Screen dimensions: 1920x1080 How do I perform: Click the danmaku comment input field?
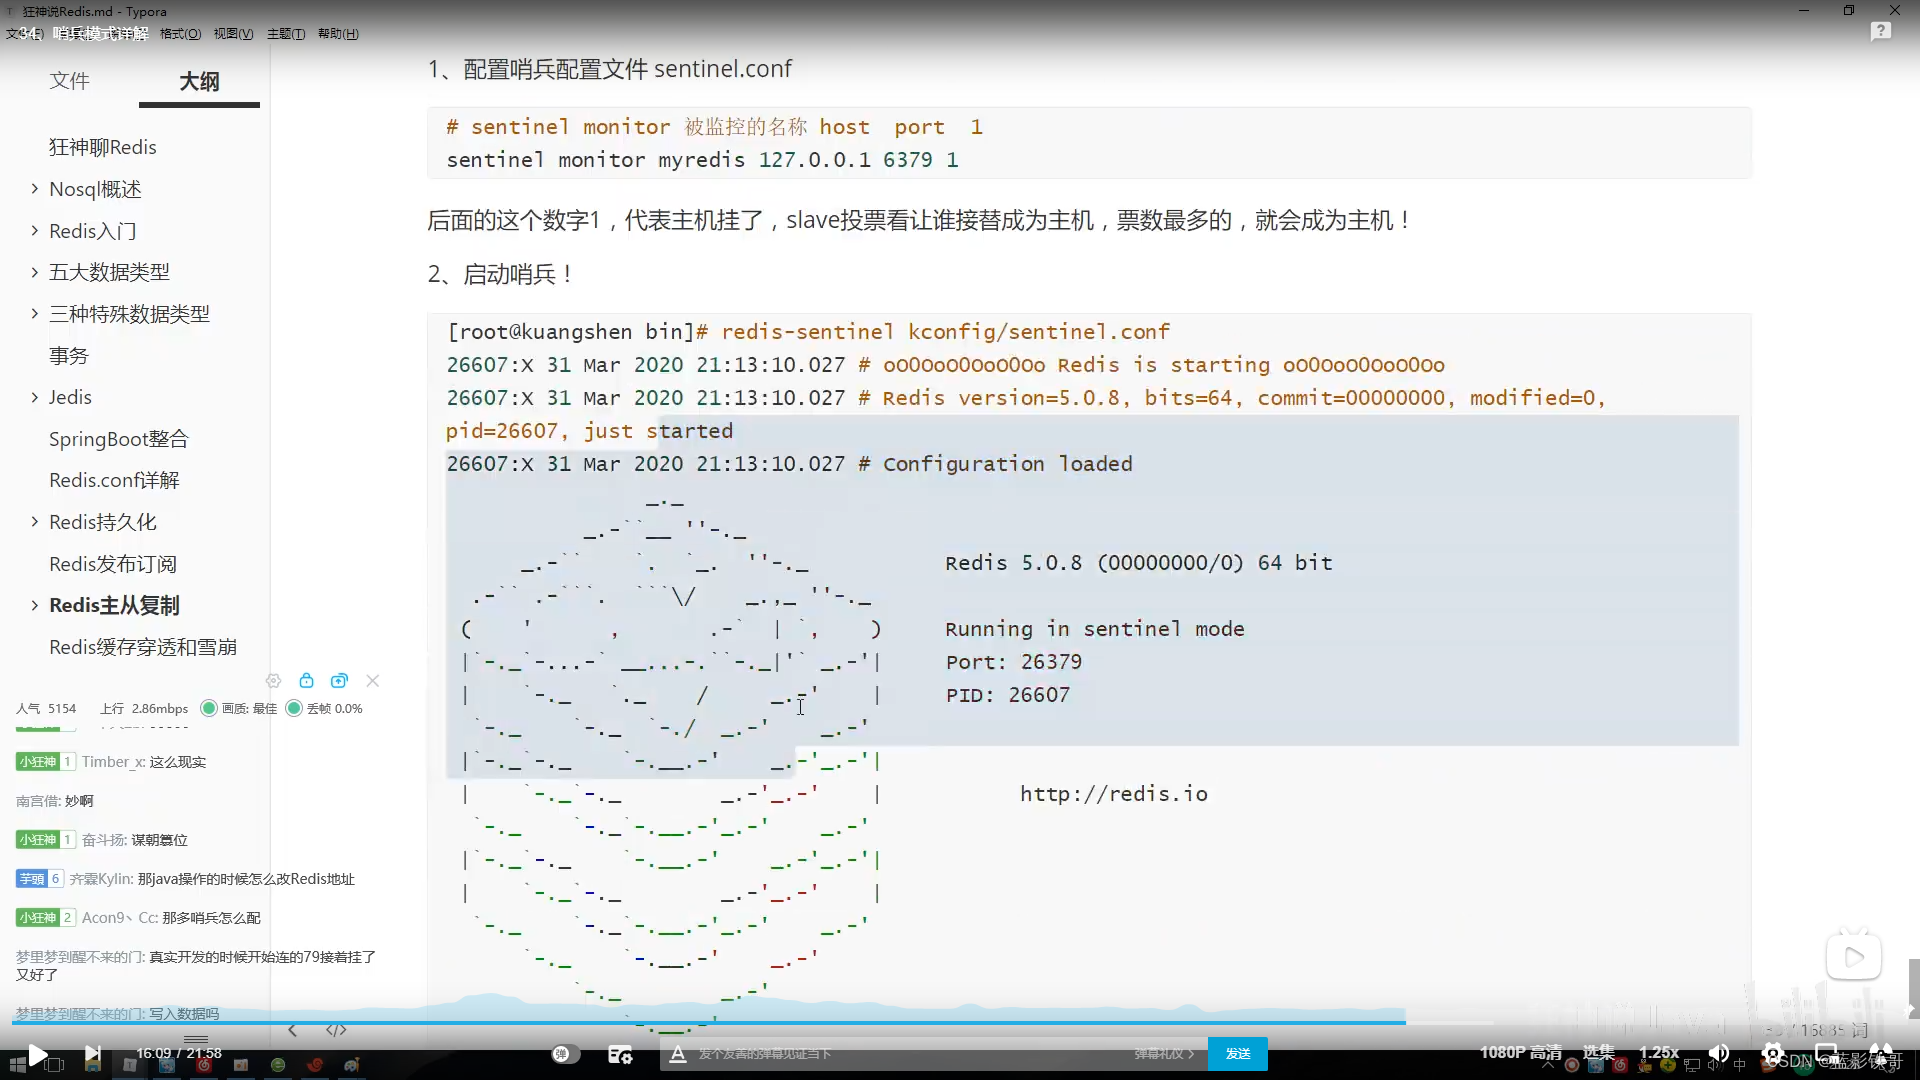(x=910, y=1054)
